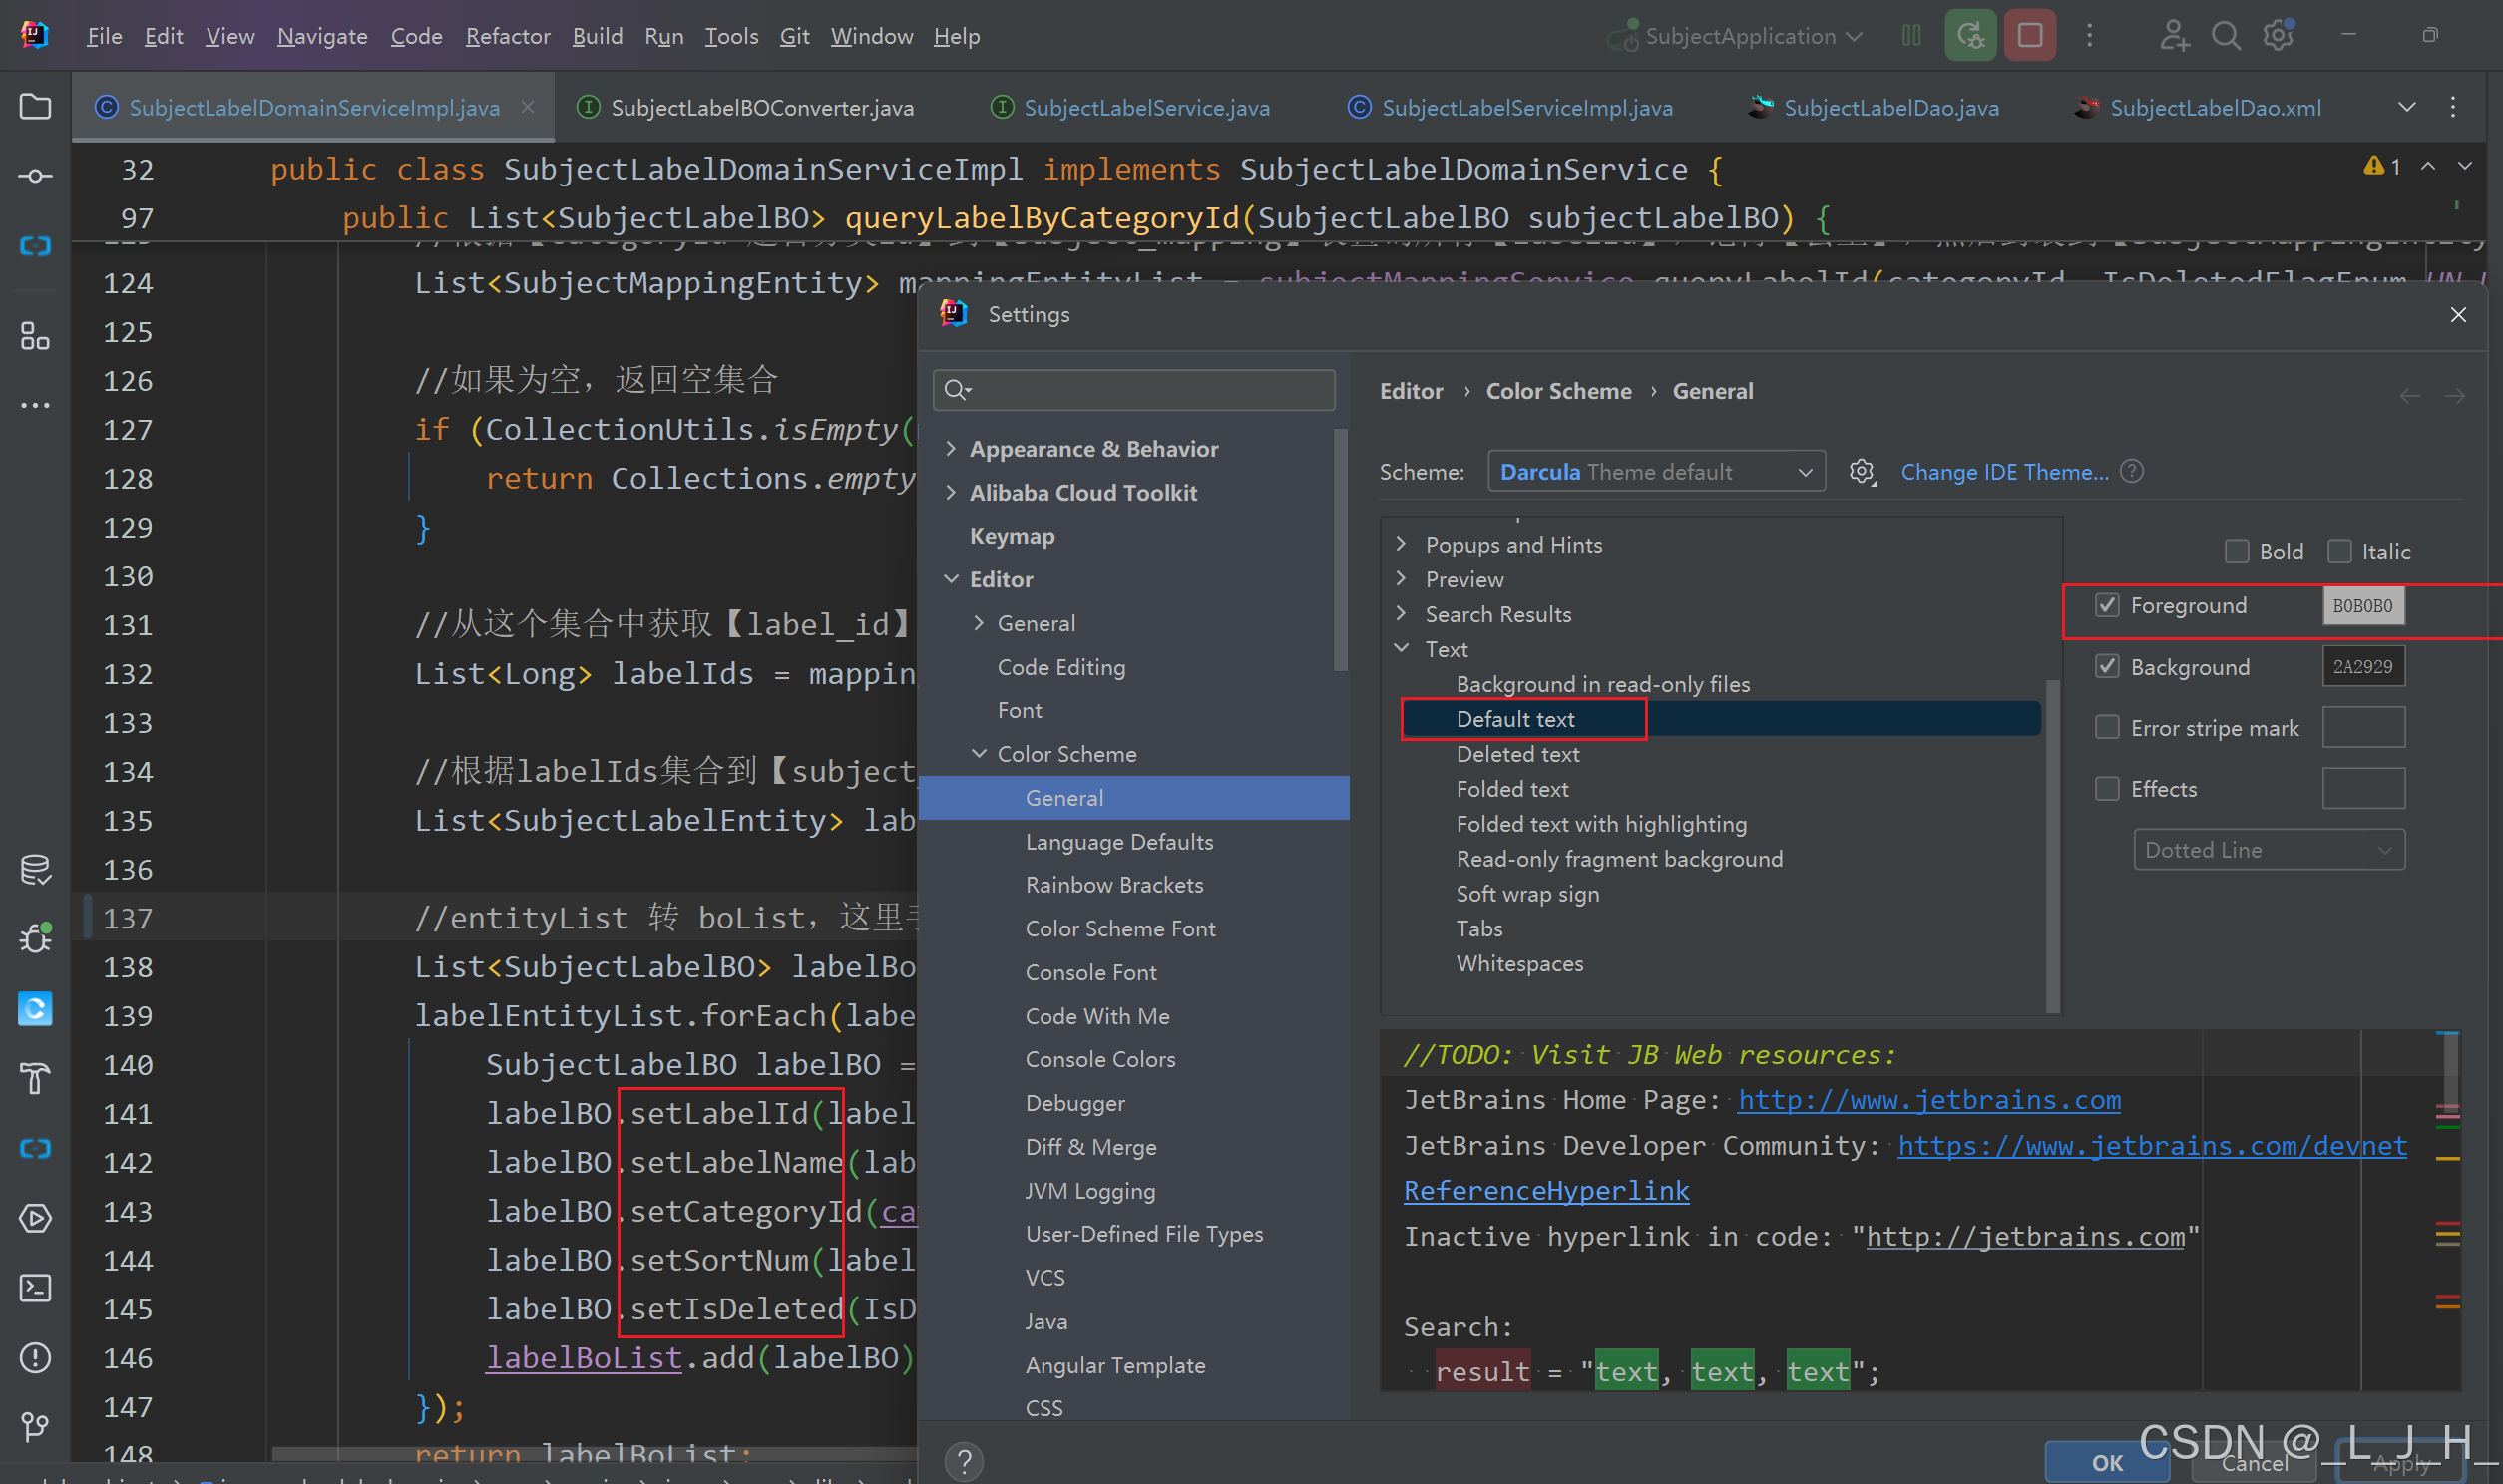2503x1484 pixels.
Task: Open scheme actions gear icon
Action: click(x=1861, y=471)
